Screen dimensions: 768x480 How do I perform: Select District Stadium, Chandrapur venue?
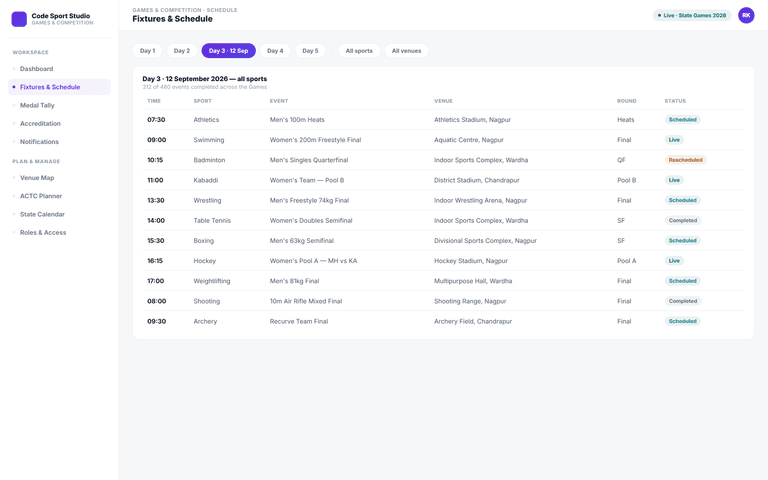477,180
